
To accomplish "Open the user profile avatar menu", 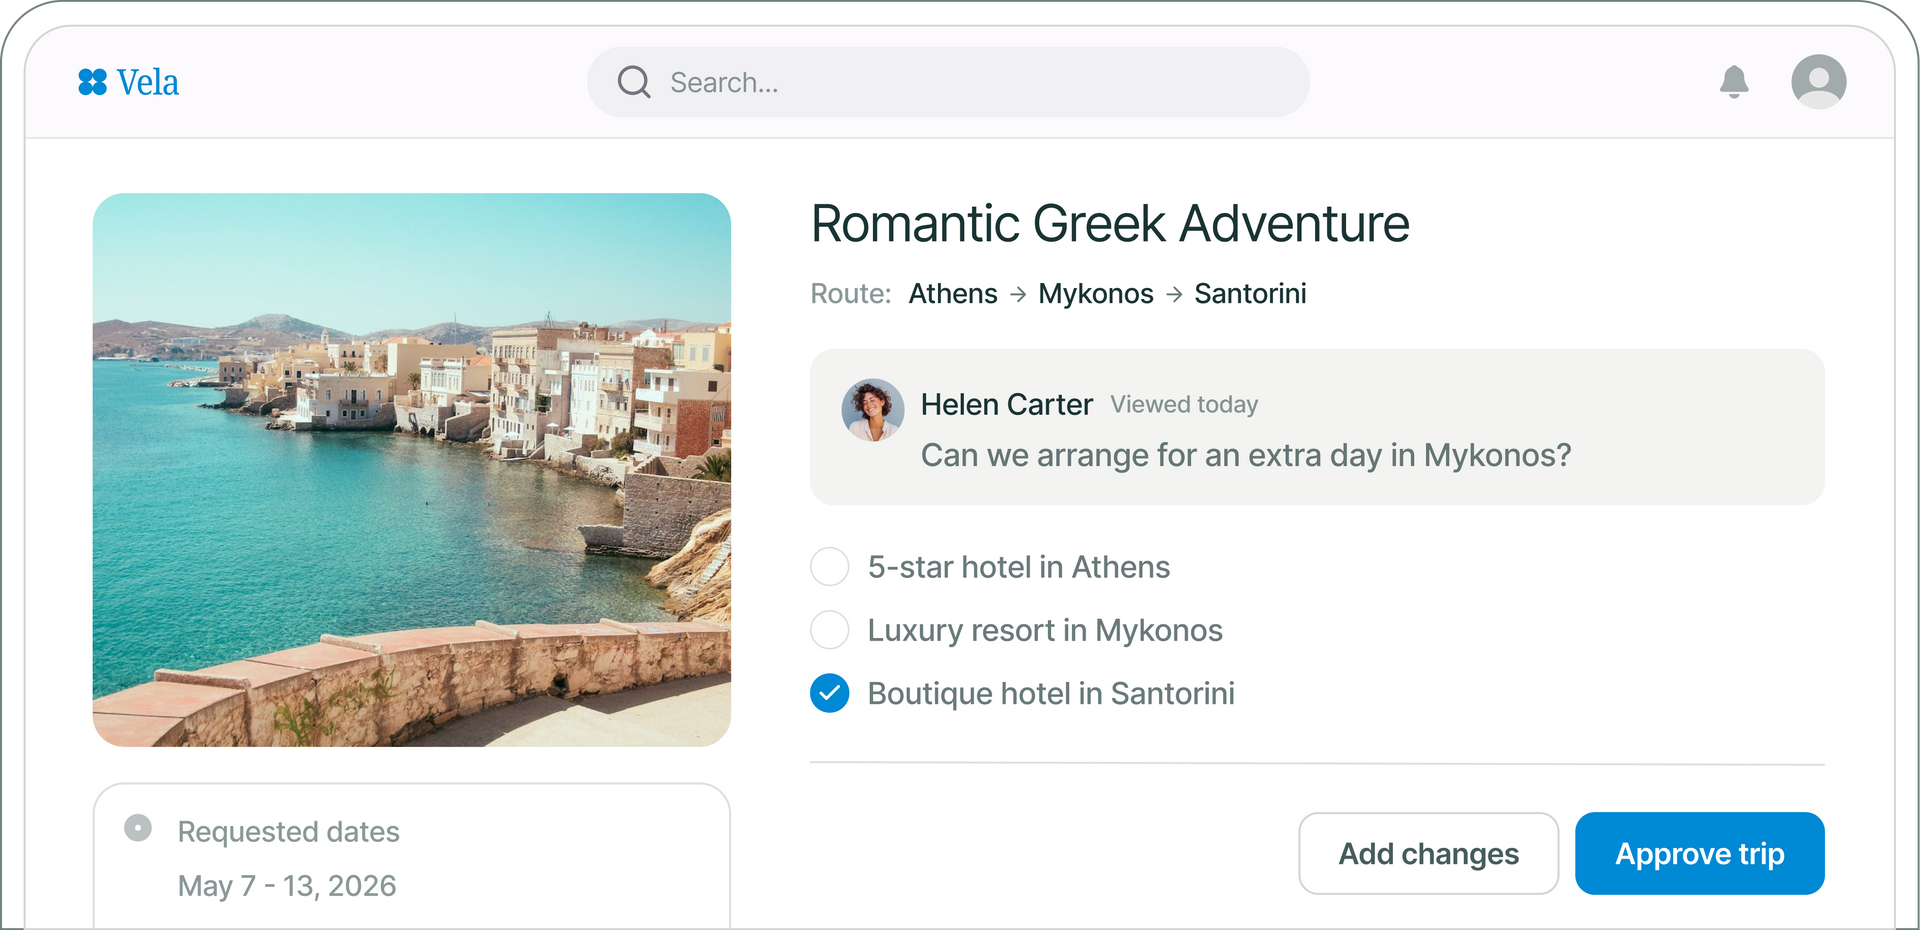I will point(1818,82).
